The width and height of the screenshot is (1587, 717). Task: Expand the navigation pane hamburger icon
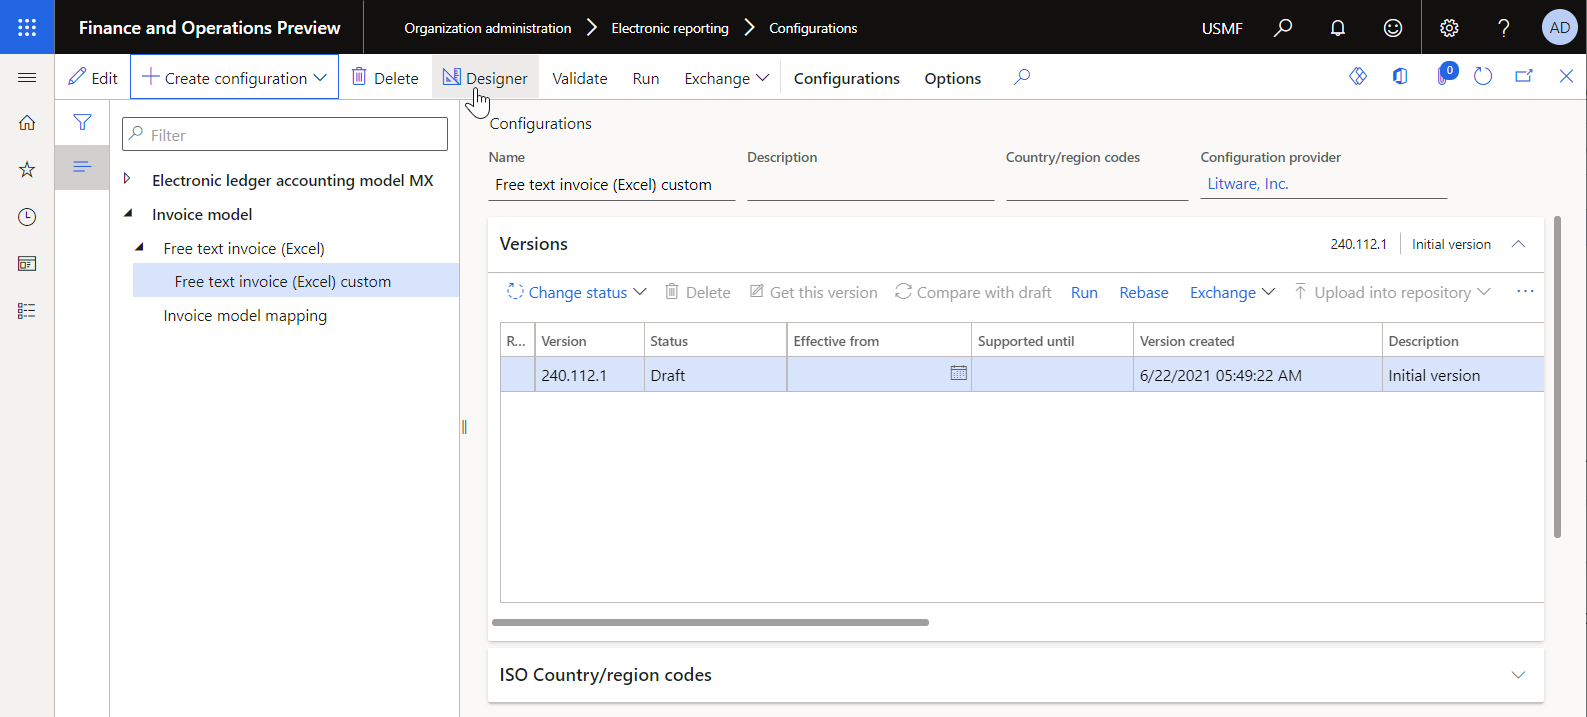(x=27, y=78)
